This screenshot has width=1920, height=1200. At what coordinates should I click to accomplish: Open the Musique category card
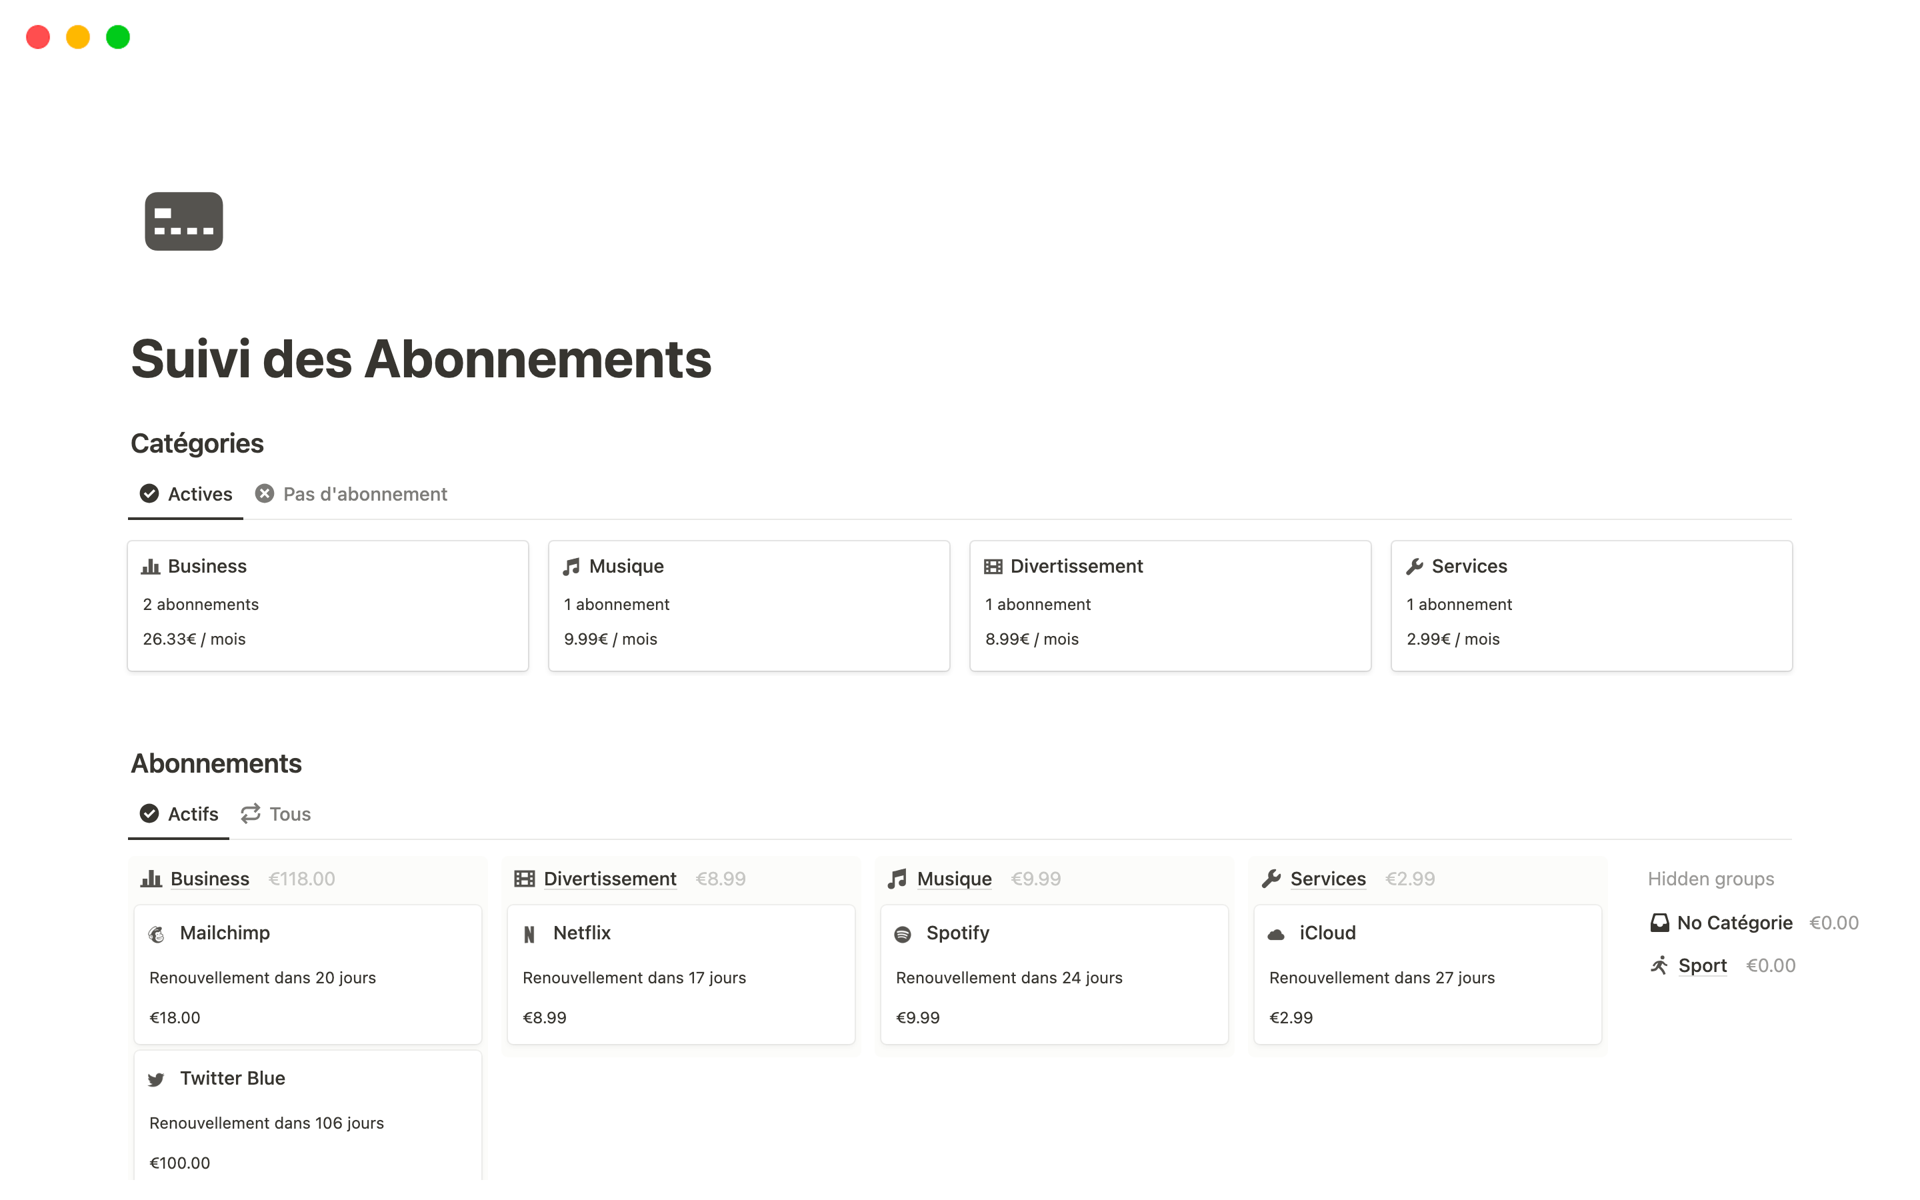(749, 605)
